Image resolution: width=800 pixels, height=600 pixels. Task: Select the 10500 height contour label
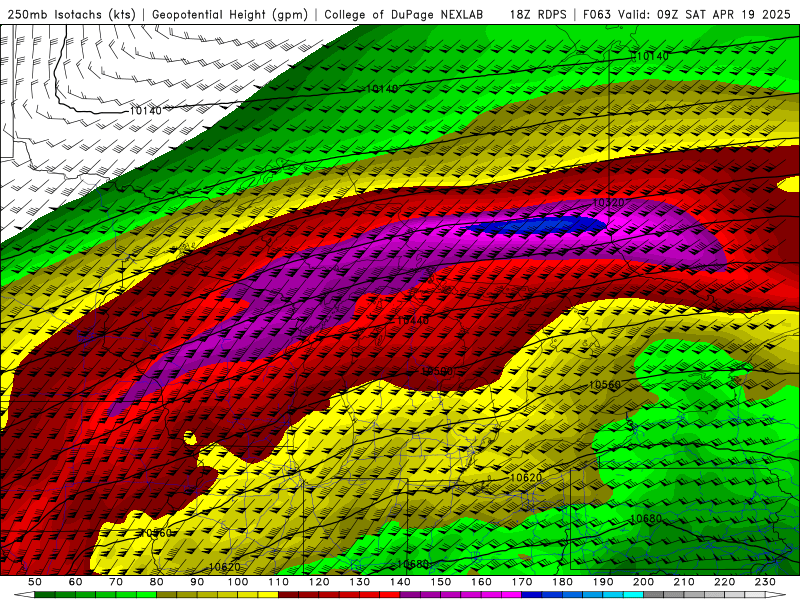point(437,371)
